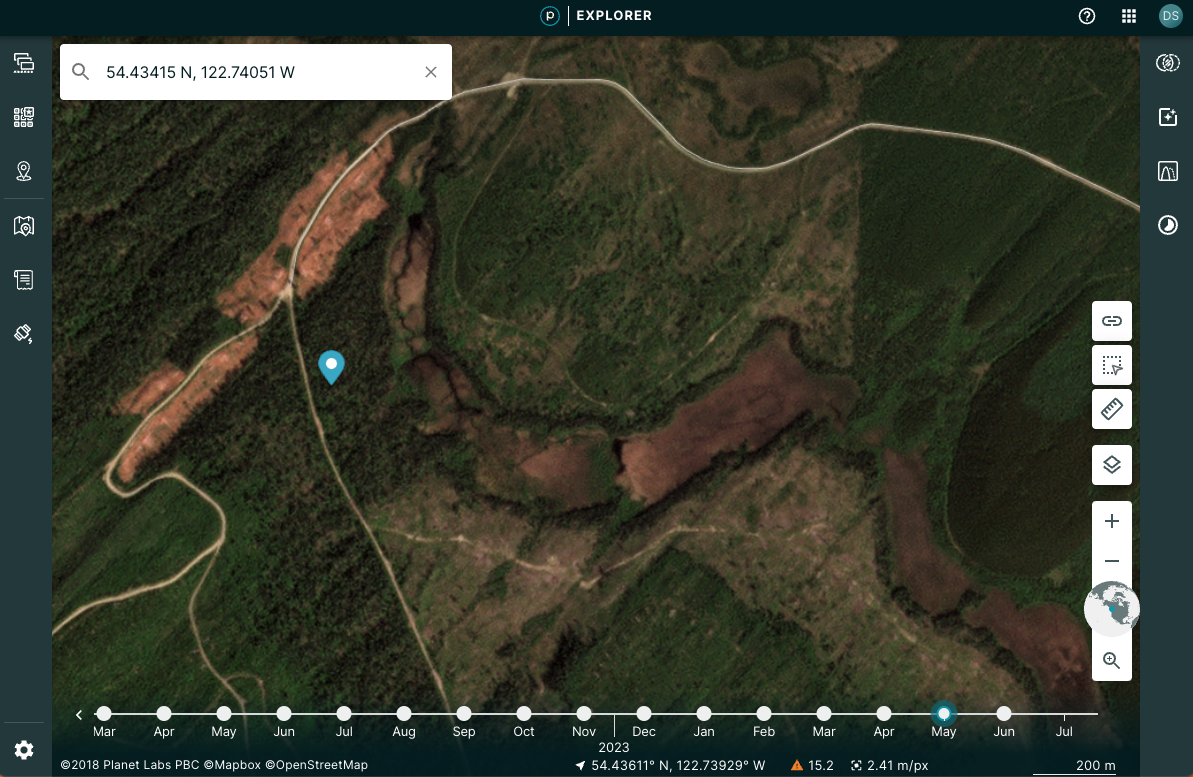
Task: Open the imagery layers stack panel
Action: [x=24, y=62]
